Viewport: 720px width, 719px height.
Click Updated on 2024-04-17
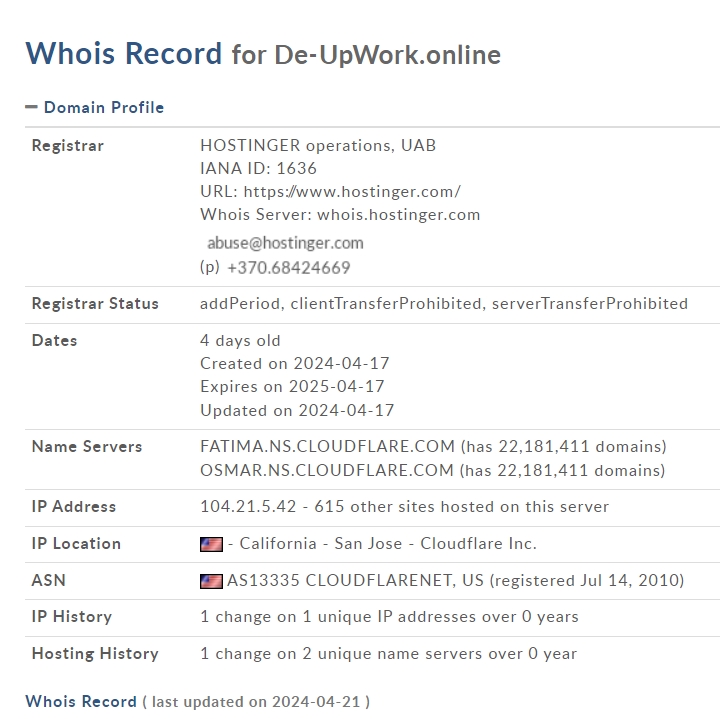tap(297, 410)
